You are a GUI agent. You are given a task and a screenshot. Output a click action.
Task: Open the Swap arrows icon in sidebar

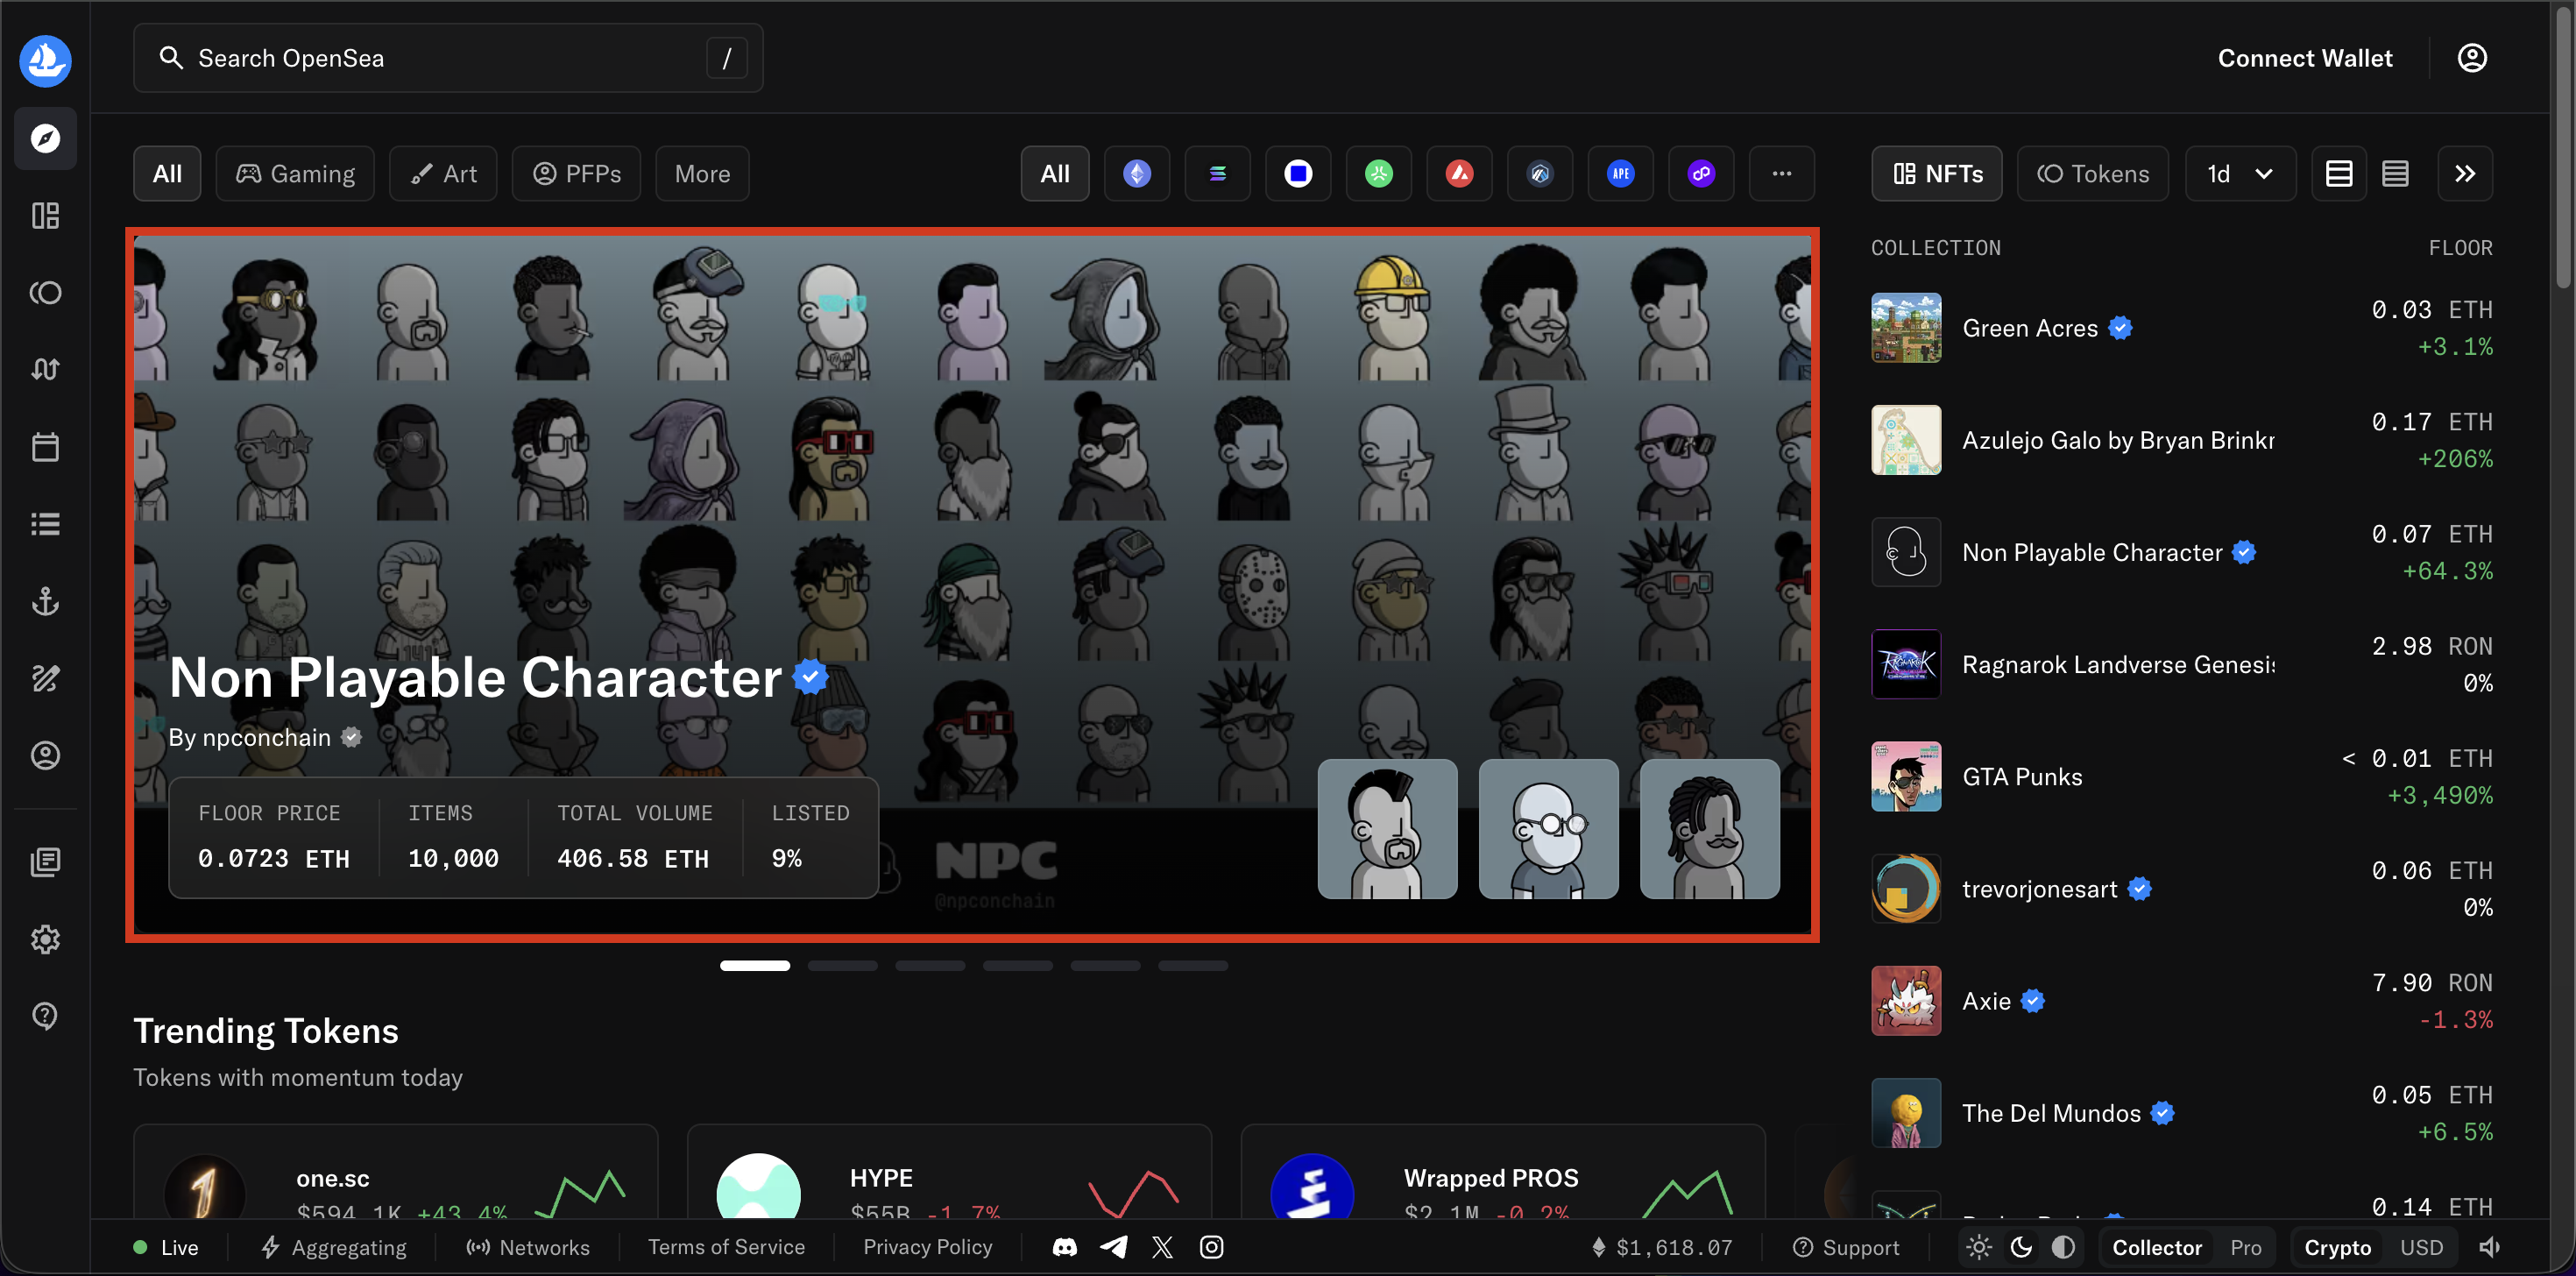45,369
